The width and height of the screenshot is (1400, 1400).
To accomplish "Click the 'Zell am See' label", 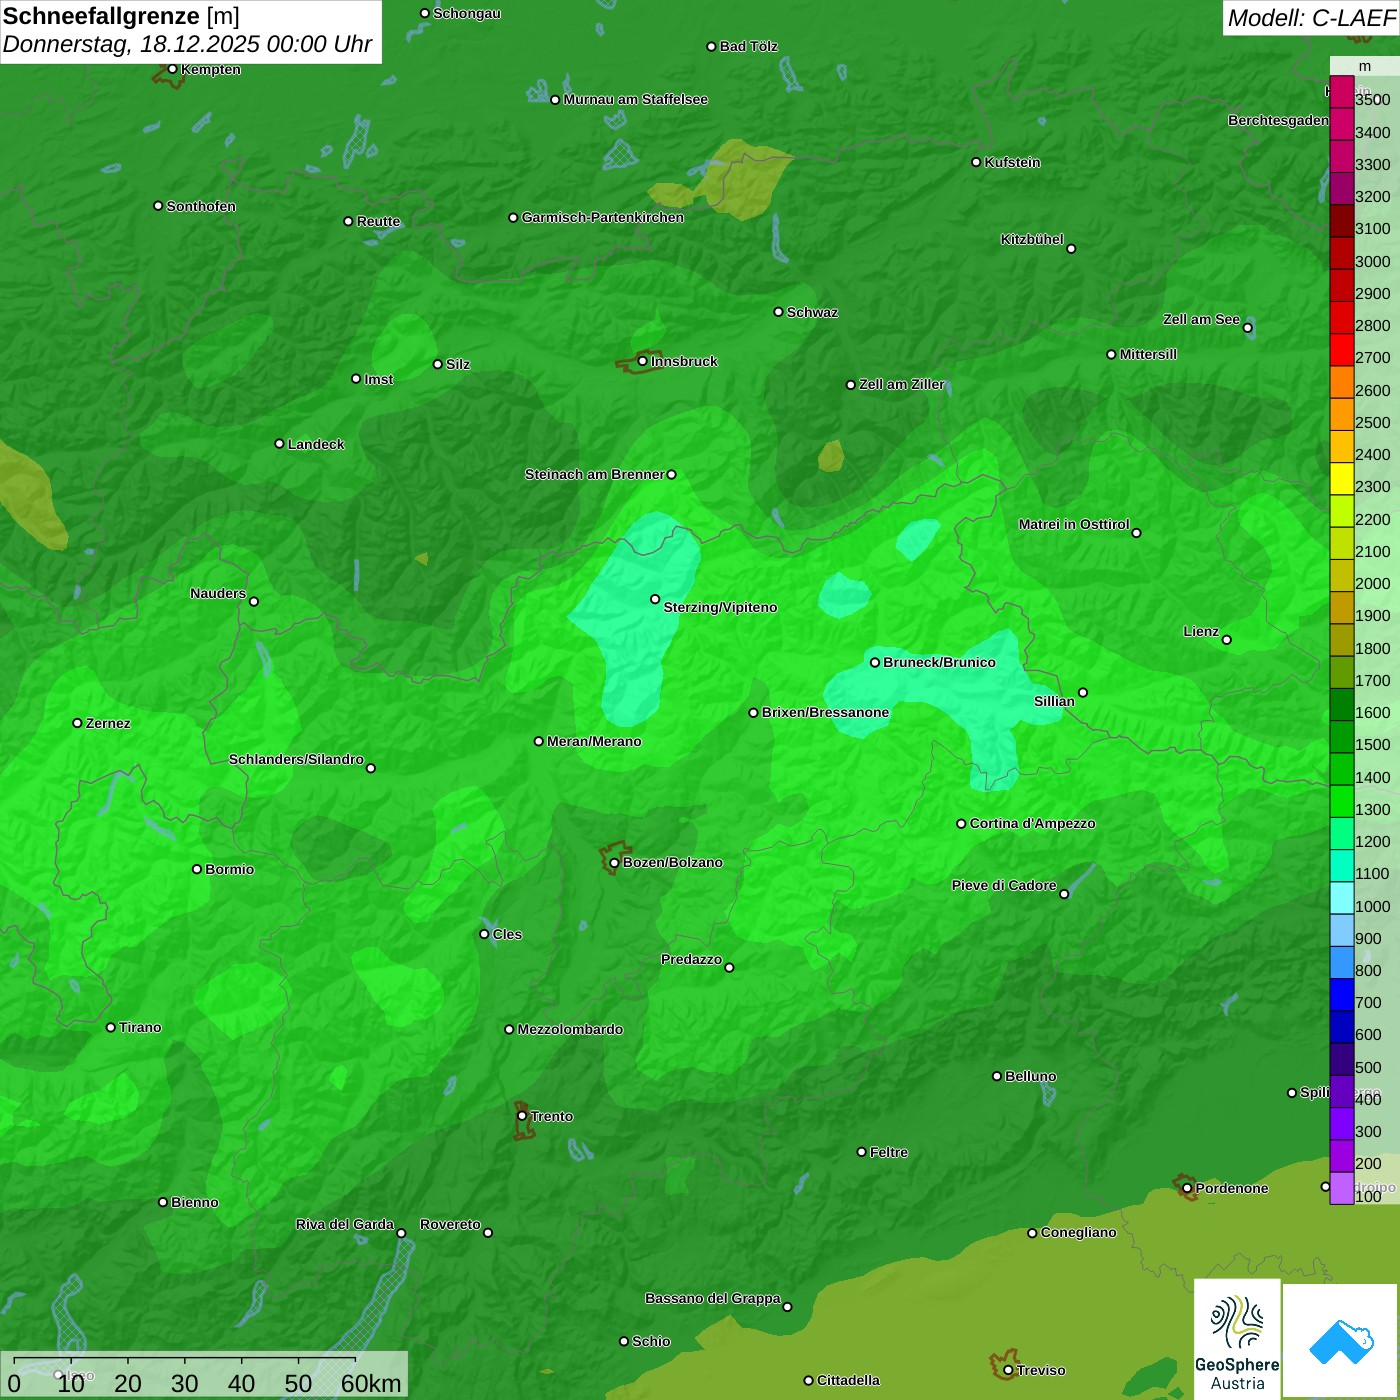I will click(1201, 319).
